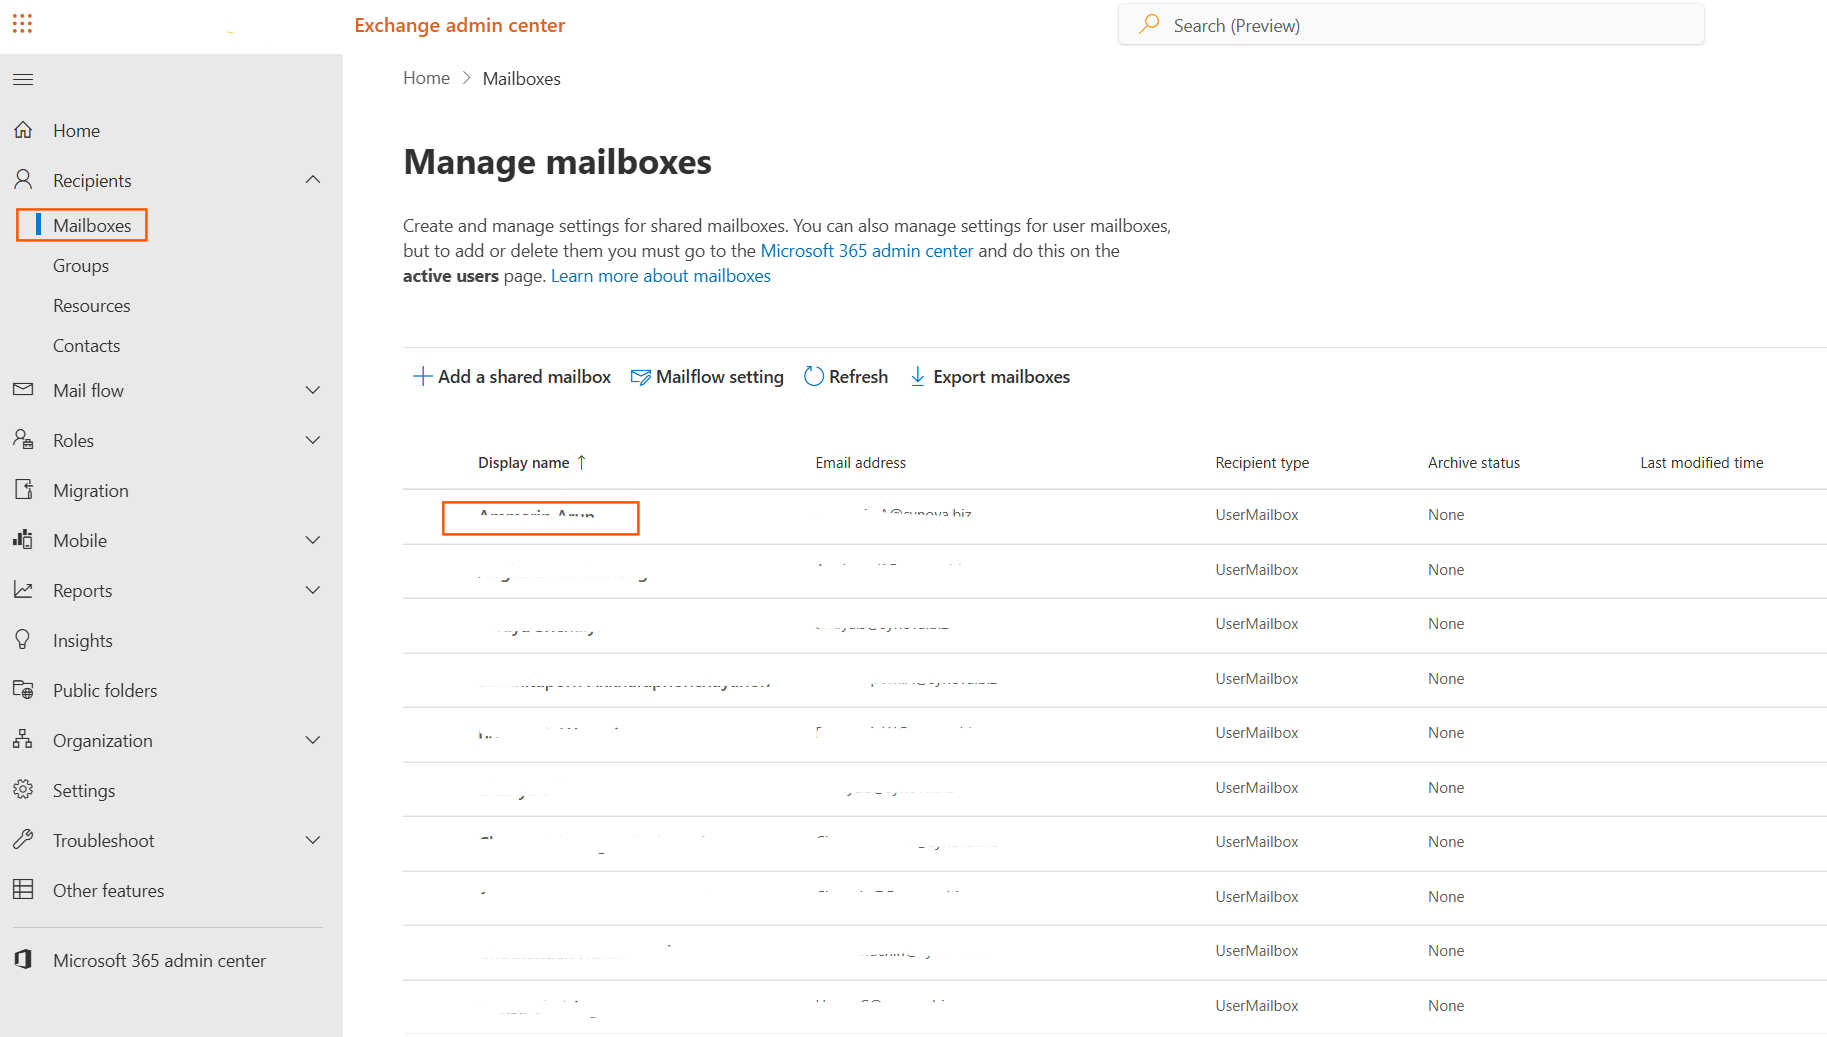Click Export mailboxes button

click(989, 377)
